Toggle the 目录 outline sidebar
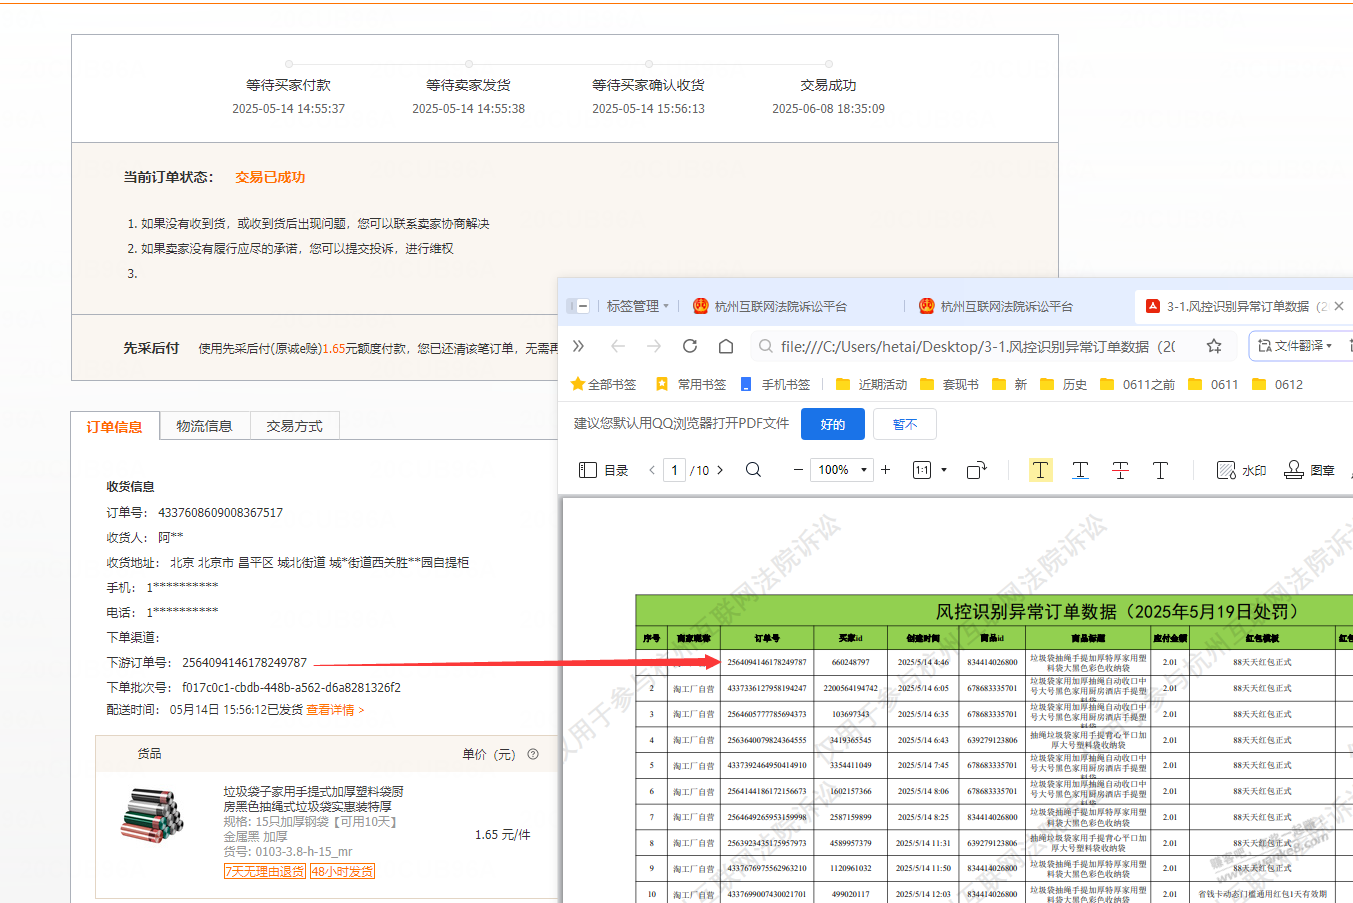Image resolution: width=1353 pixels, height=903 pixels. pos(604,470)
